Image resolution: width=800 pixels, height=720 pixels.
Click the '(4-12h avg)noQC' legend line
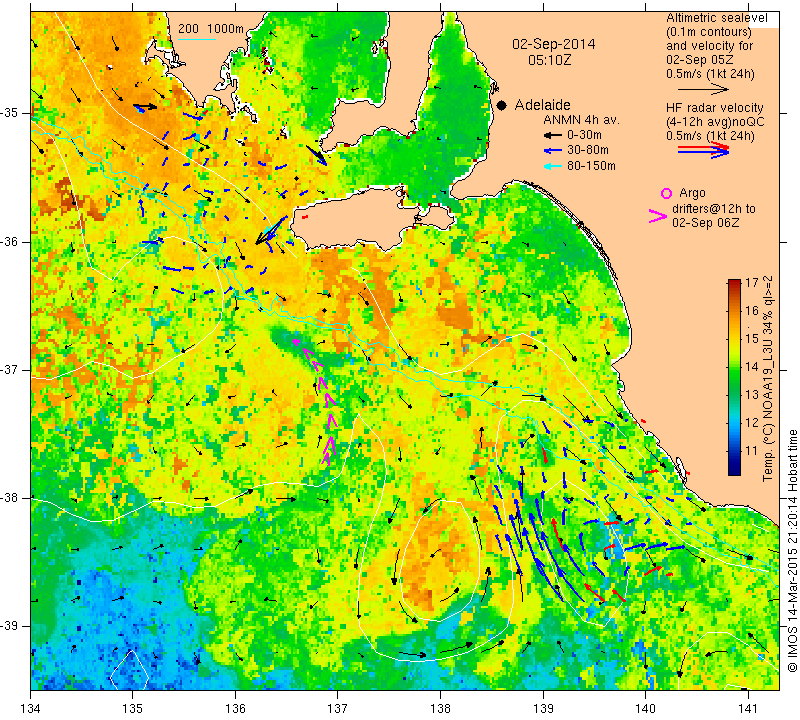(715, 122)
